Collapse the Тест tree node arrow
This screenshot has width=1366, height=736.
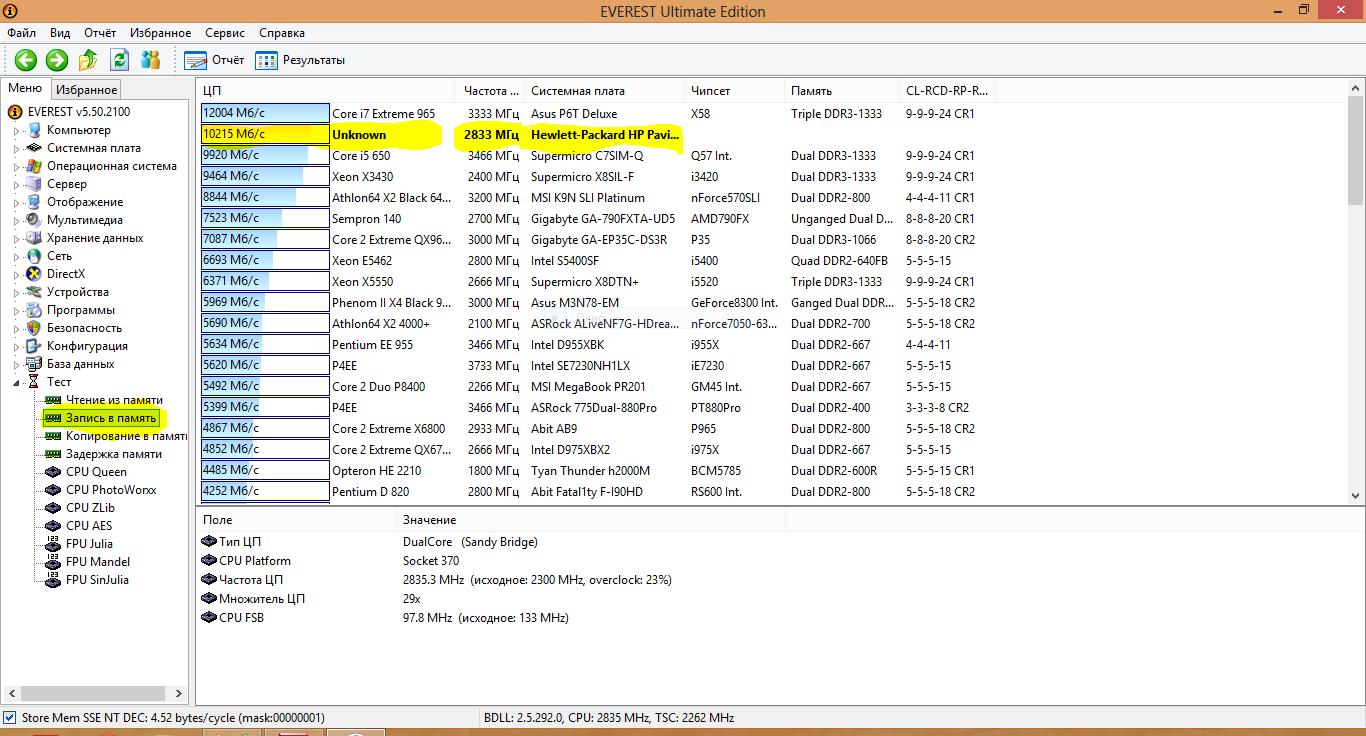(16, 383)
